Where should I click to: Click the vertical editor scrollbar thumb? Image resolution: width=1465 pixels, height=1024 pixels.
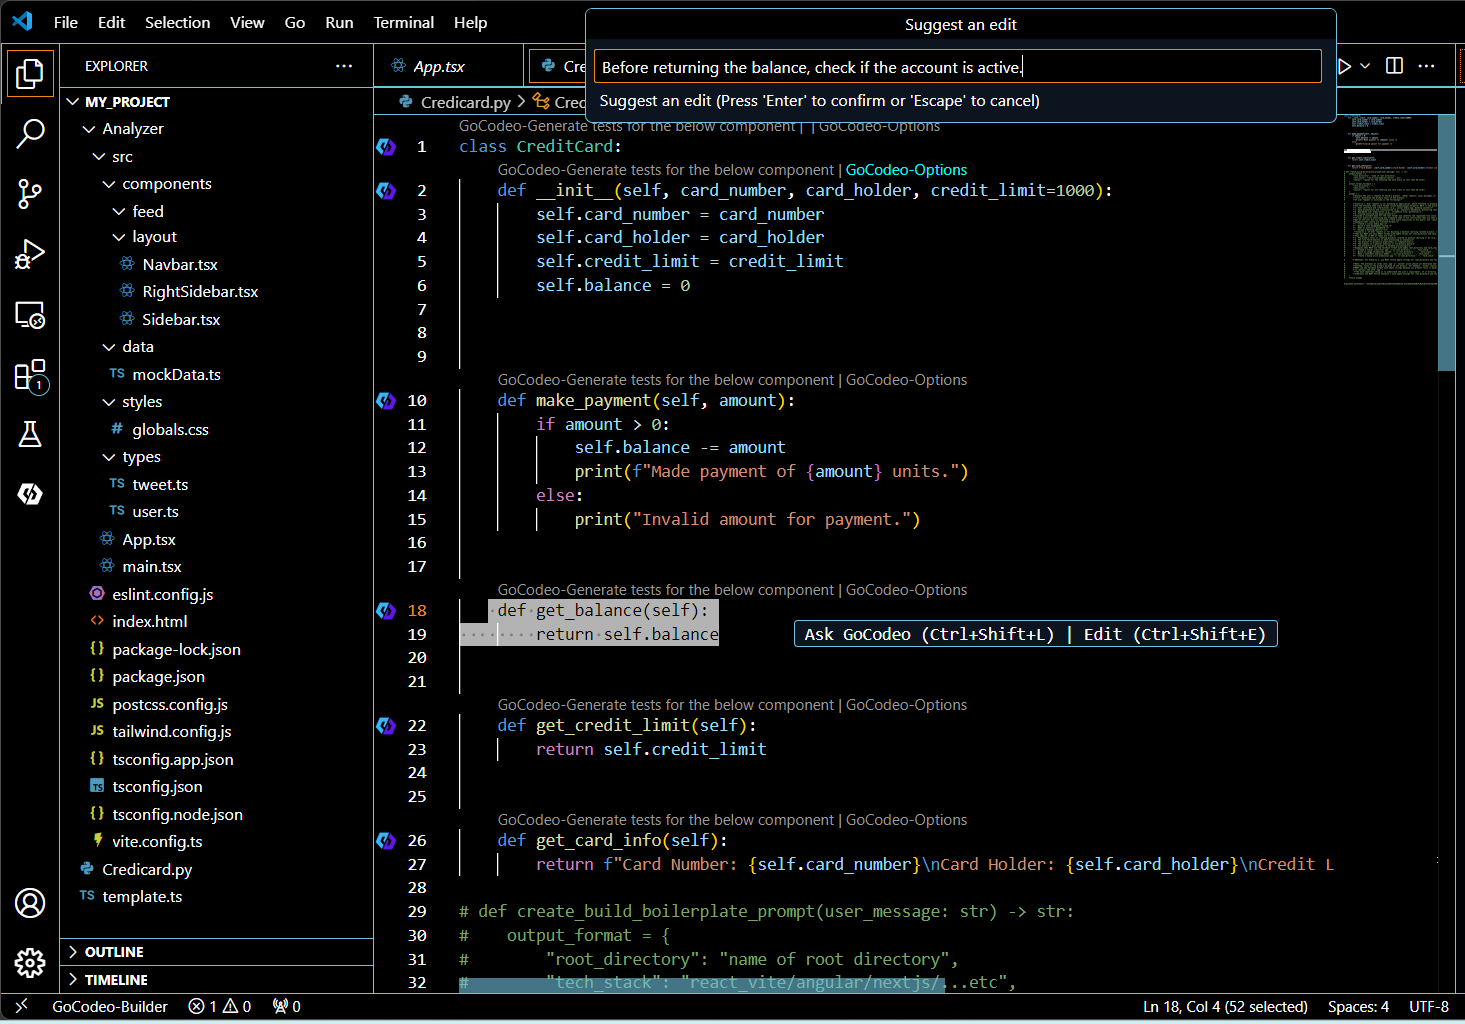1446,242
